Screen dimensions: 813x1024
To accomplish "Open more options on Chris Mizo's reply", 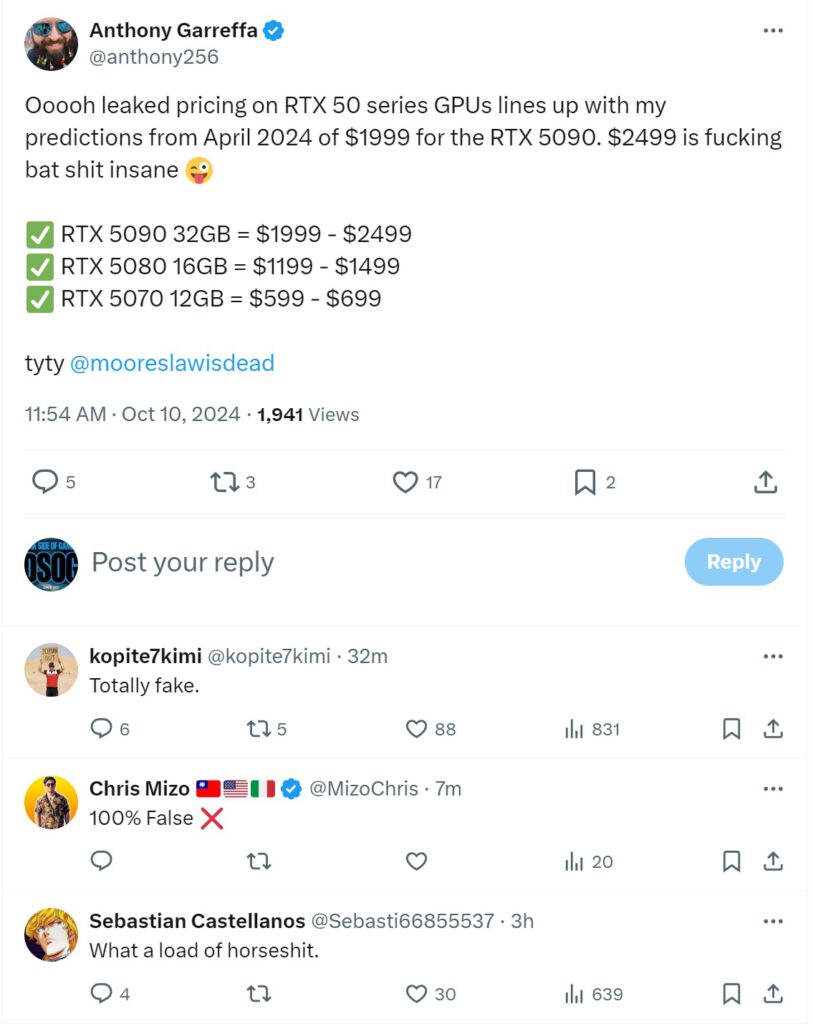I will (x=773, y=788).
